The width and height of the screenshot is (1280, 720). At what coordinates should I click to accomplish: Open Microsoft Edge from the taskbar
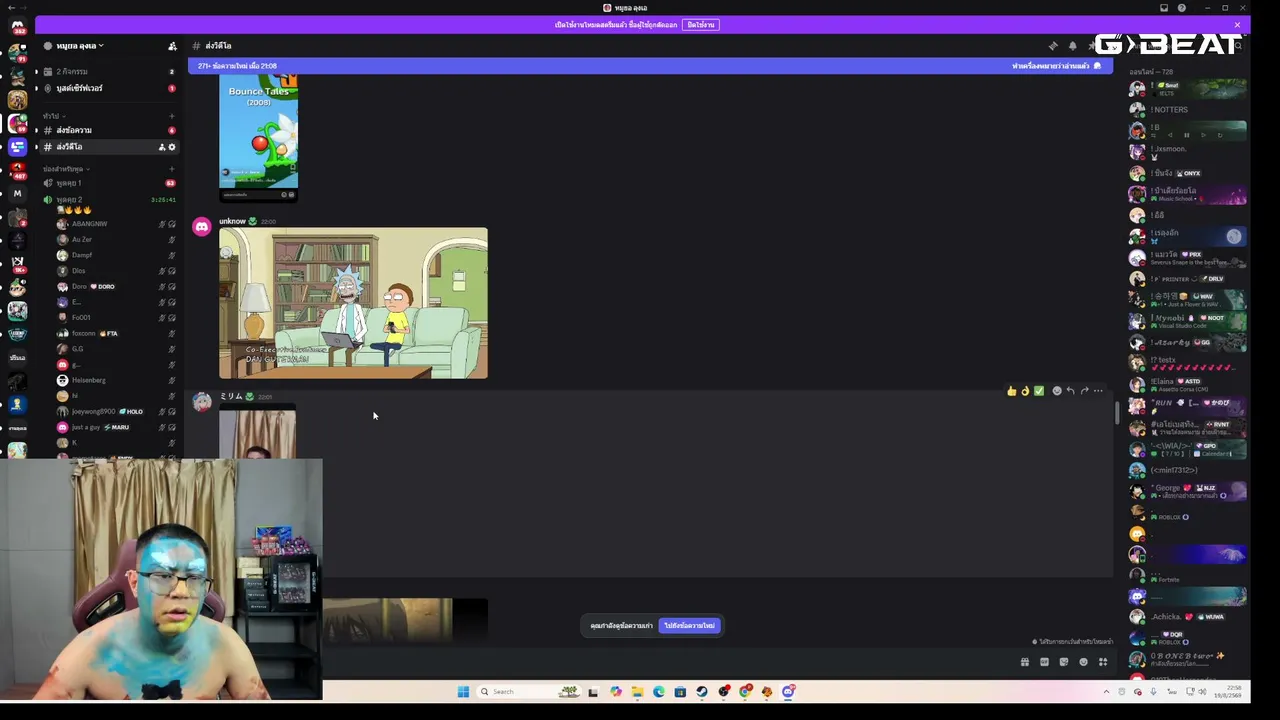[659, 692]
